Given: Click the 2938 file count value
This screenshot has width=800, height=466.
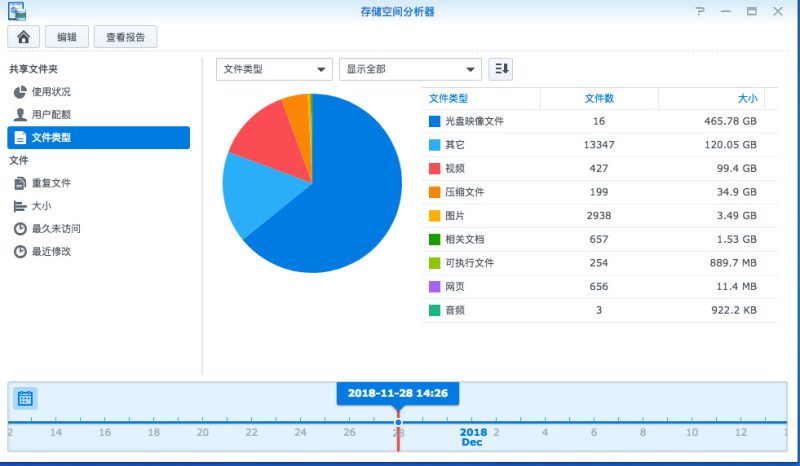Looking at the screenshot, I should 599,215.
